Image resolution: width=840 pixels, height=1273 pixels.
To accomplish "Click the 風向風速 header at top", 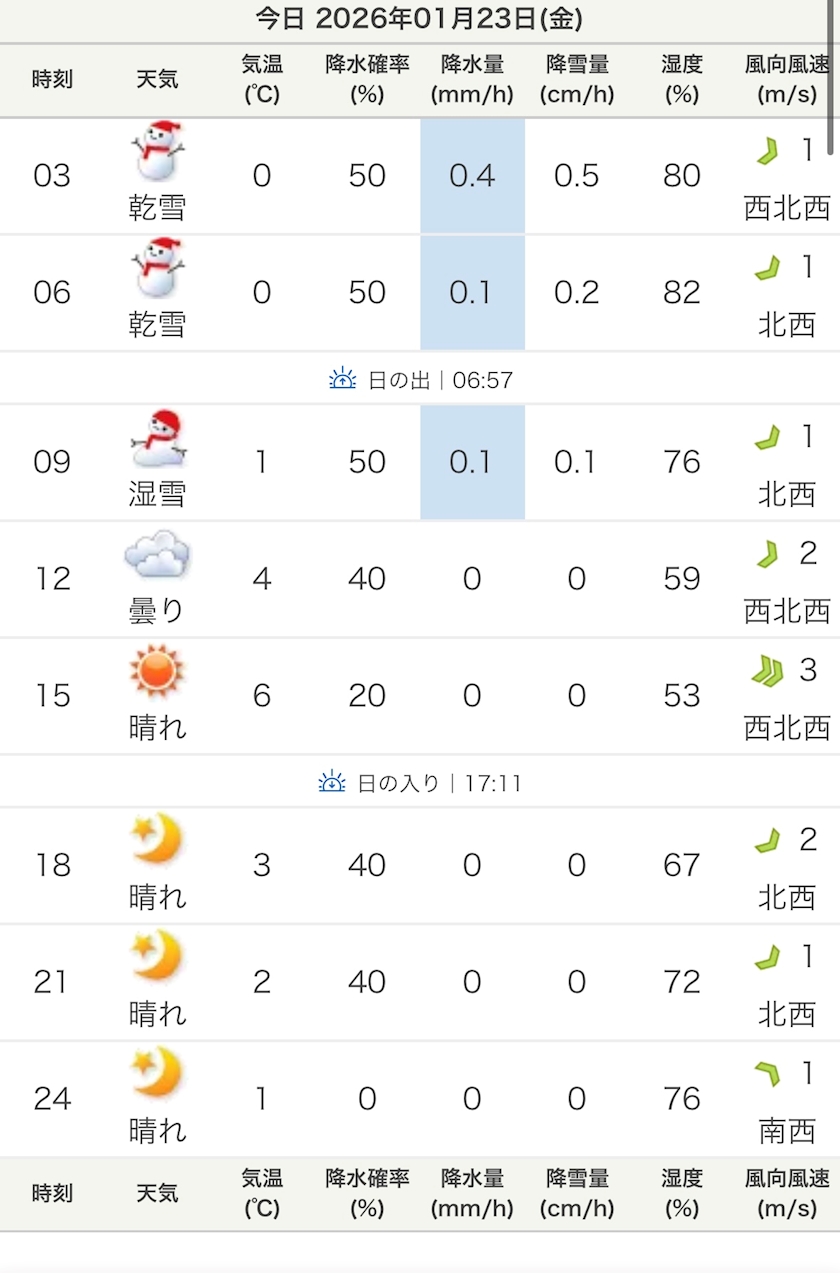I will (x=787, y=80).
